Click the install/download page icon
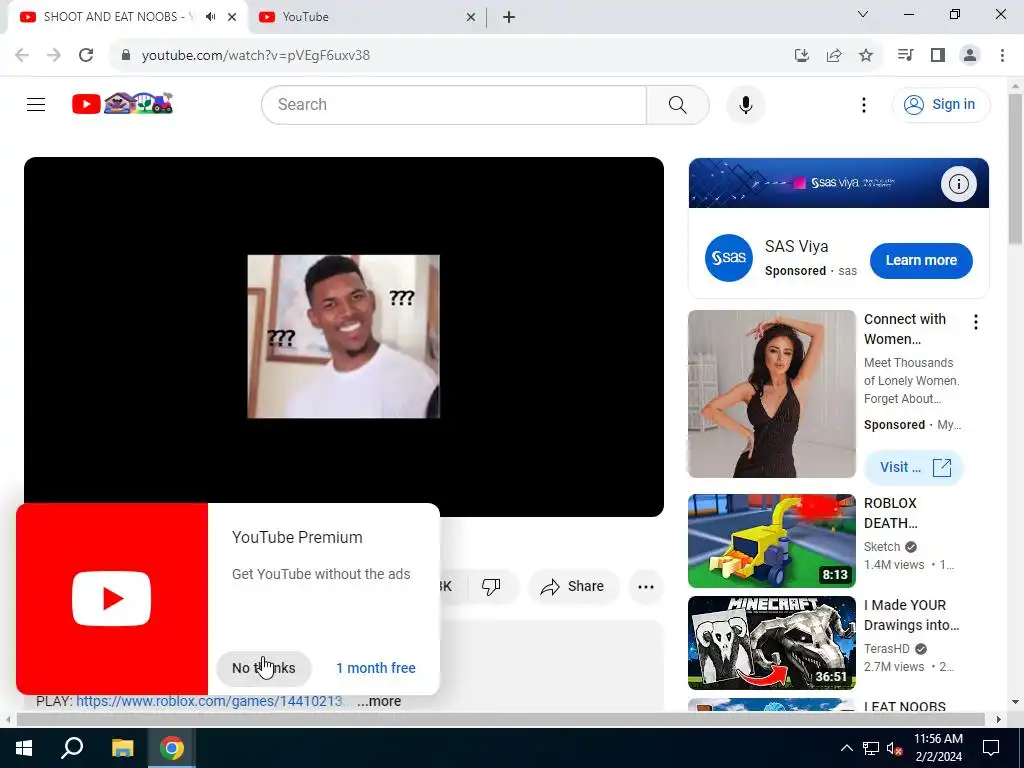Screen dimensions: 1024x768 coord(801,55)
